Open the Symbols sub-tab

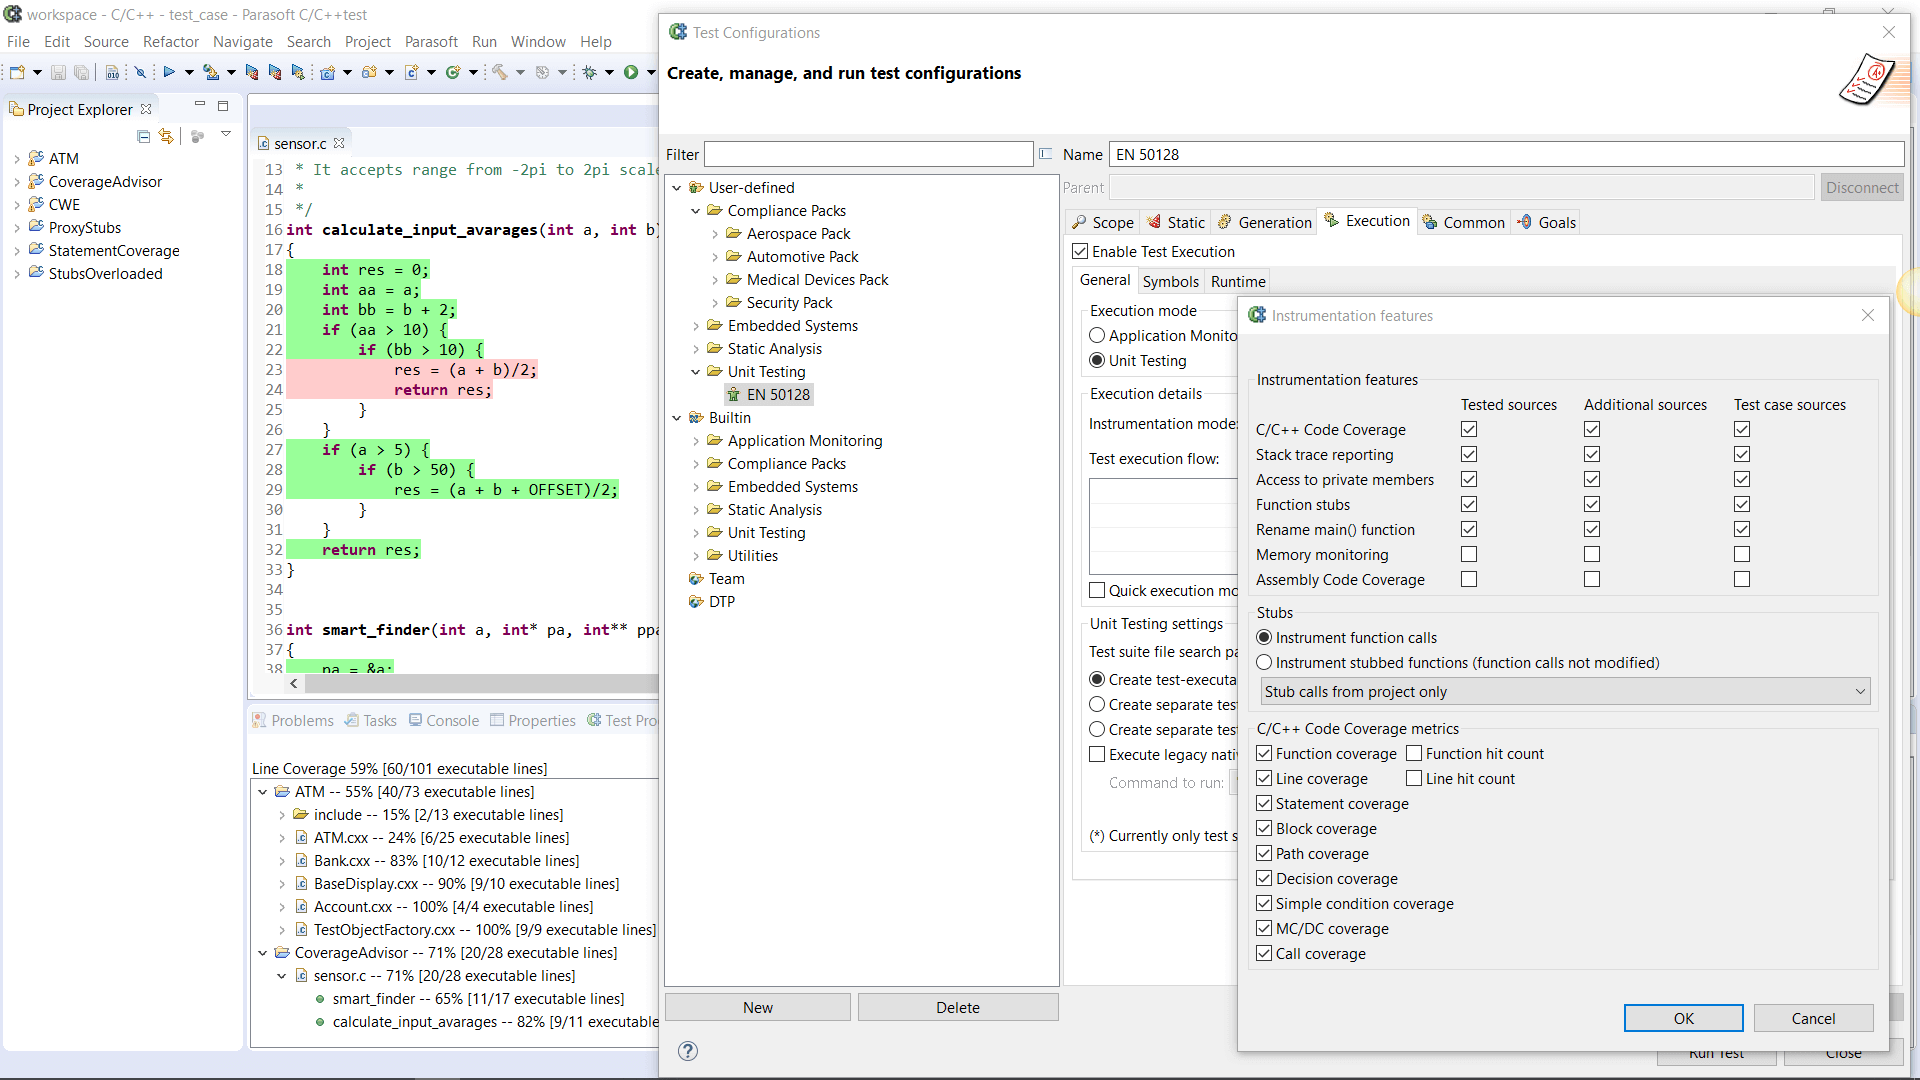[1170, 281]
